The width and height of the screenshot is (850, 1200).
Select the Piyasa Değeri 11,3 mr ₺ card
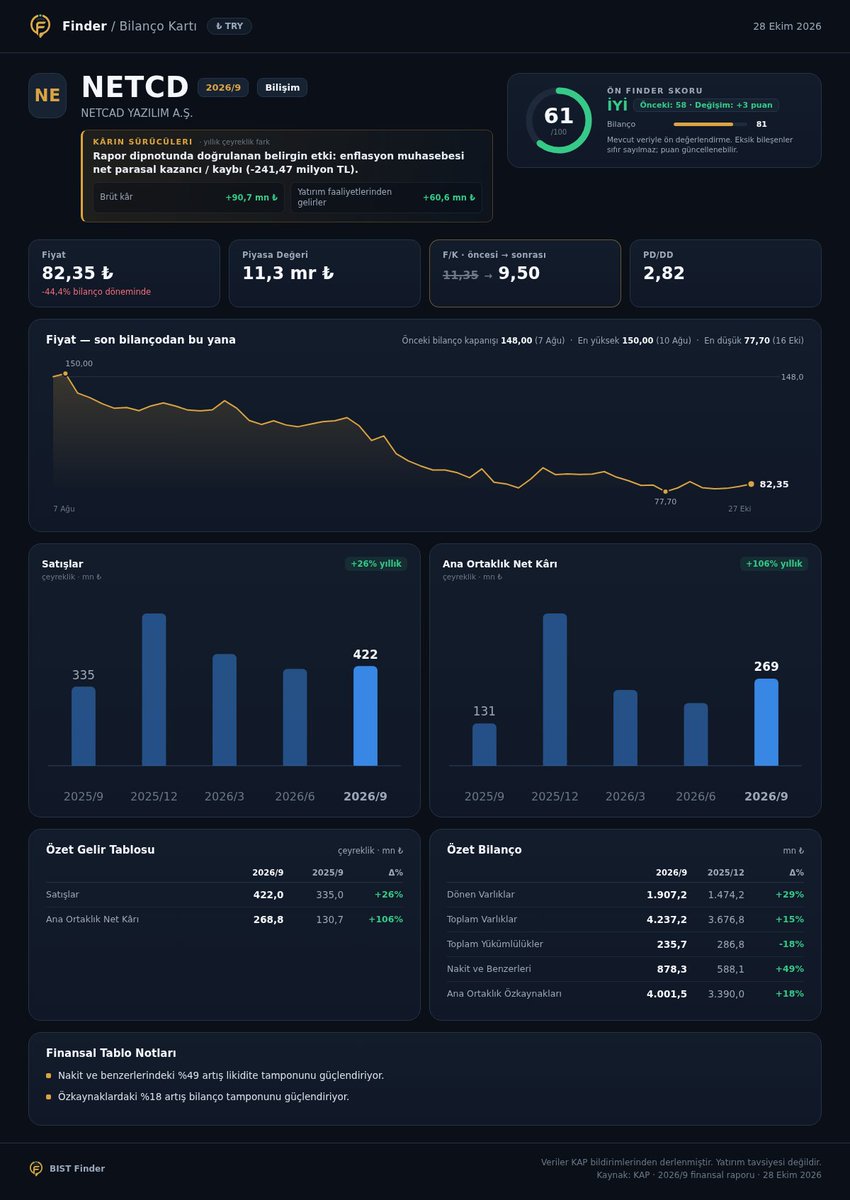[325, 273]
